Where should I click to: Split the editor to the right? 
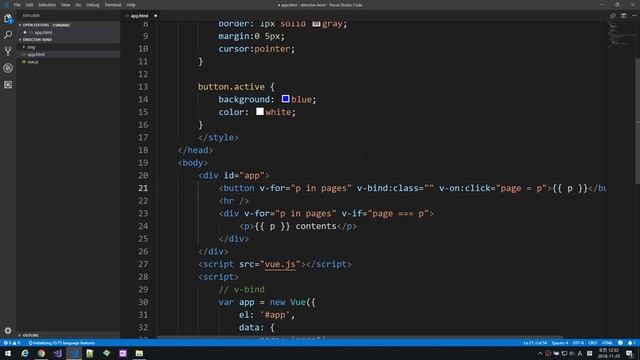(x=623, y=16)
